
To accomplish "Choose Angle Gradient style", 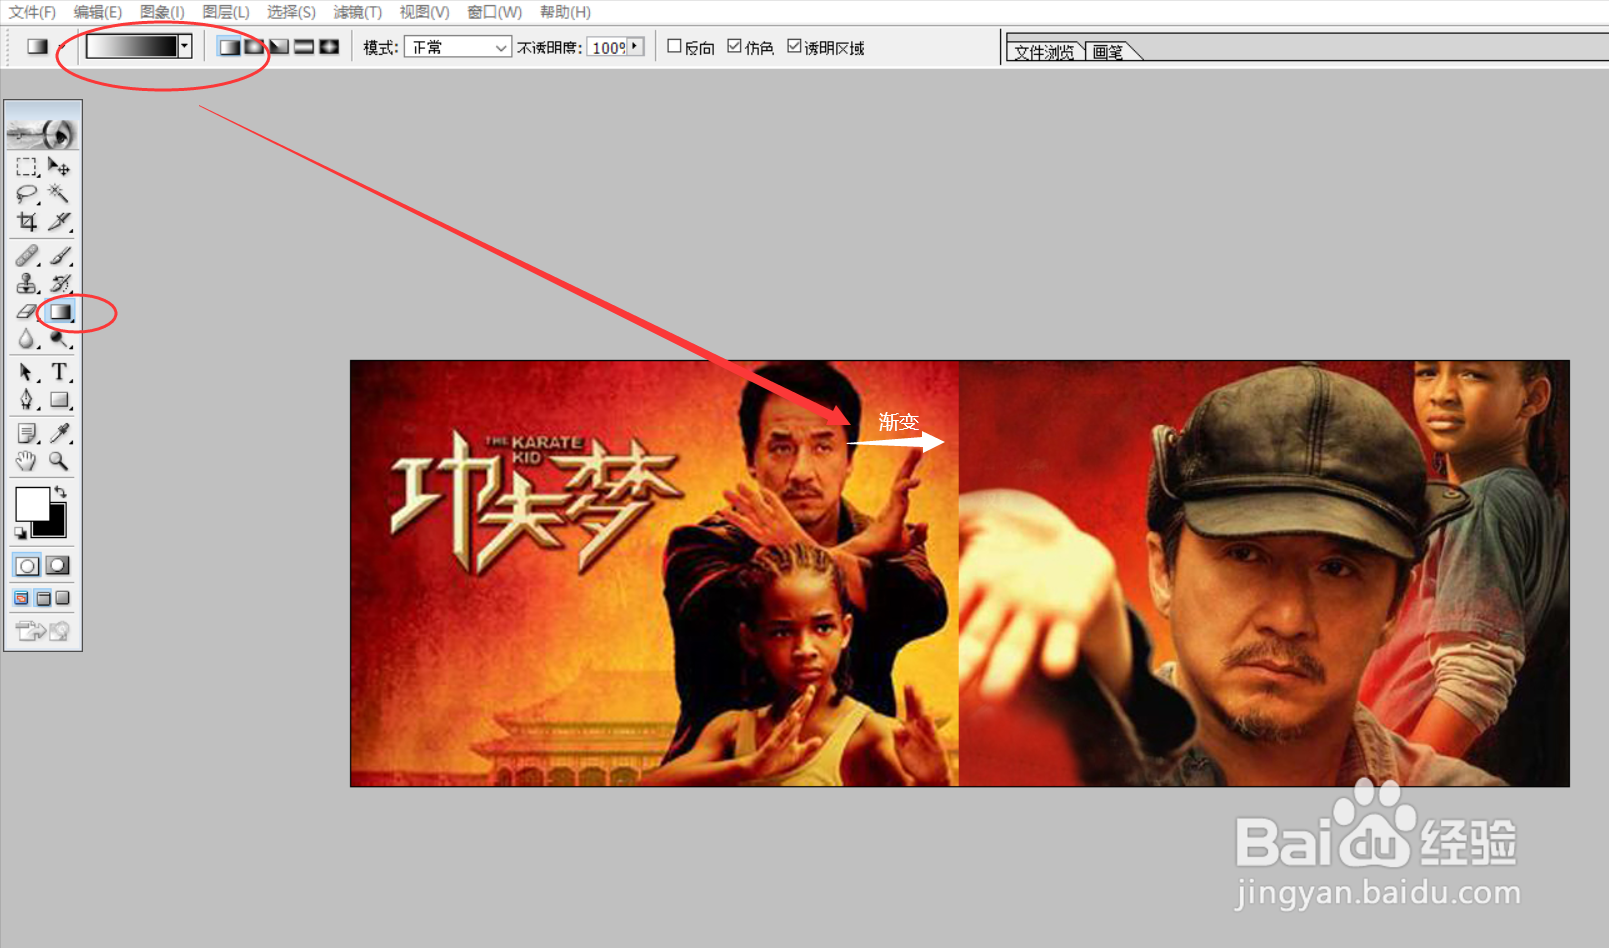I will click(x=279, y=47).
